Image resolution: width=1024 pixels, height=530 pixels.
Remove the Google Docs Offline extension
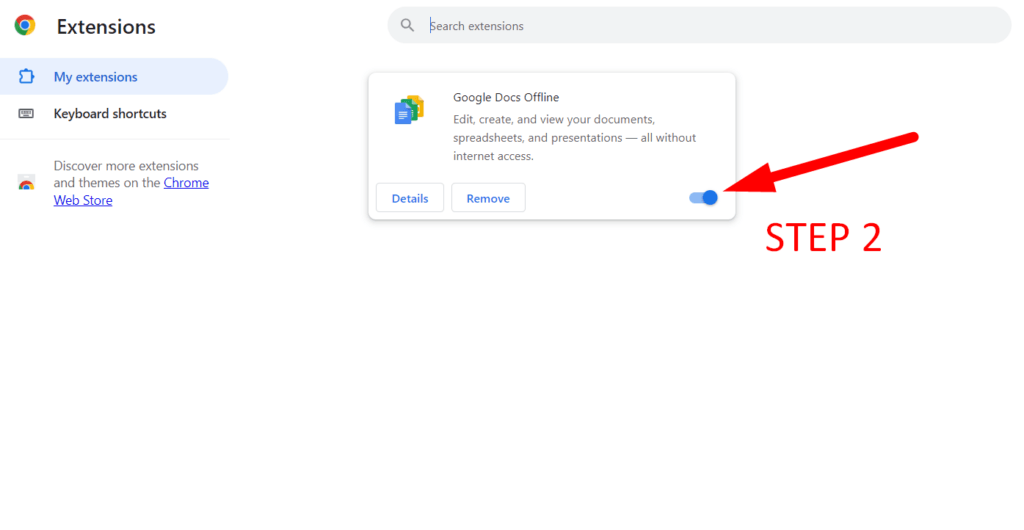click(488, 198)
